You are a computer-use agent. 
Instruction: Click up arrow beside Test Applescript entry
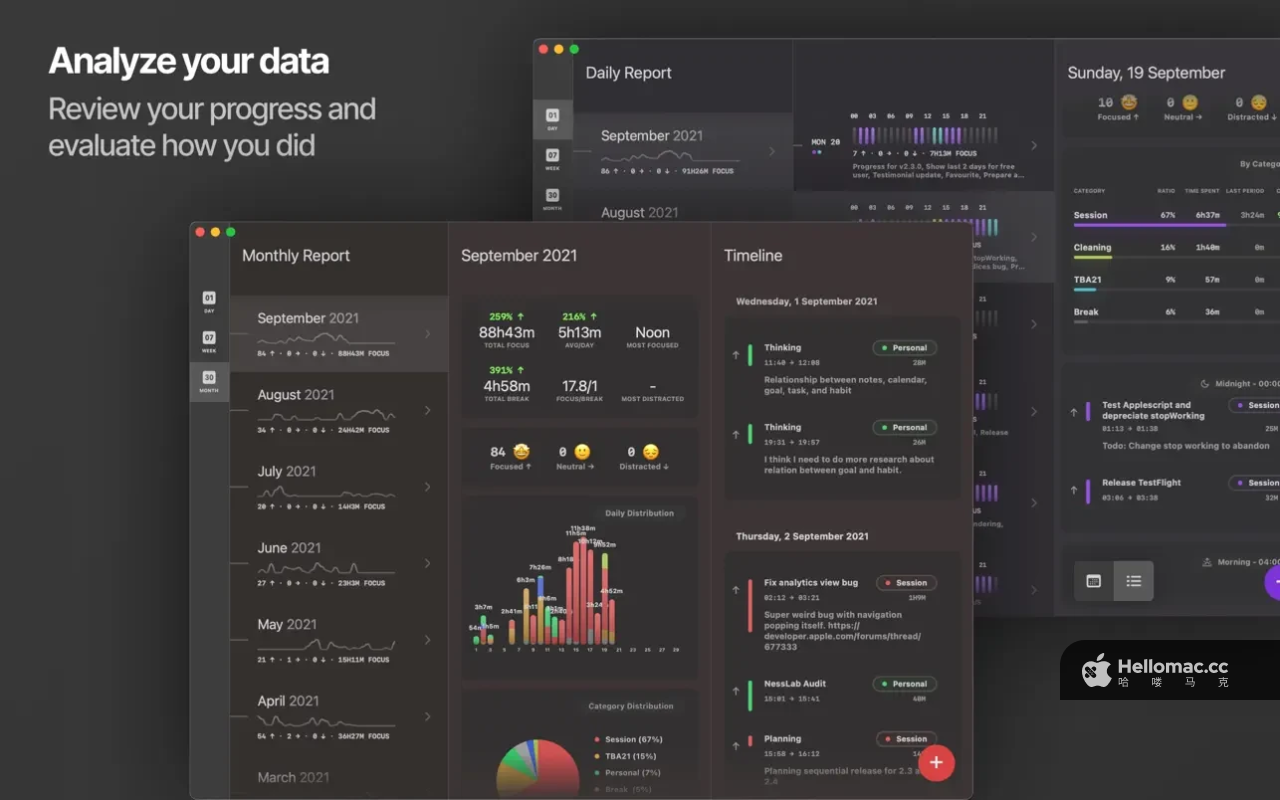pyautogui.click(x=1074, y=411)
